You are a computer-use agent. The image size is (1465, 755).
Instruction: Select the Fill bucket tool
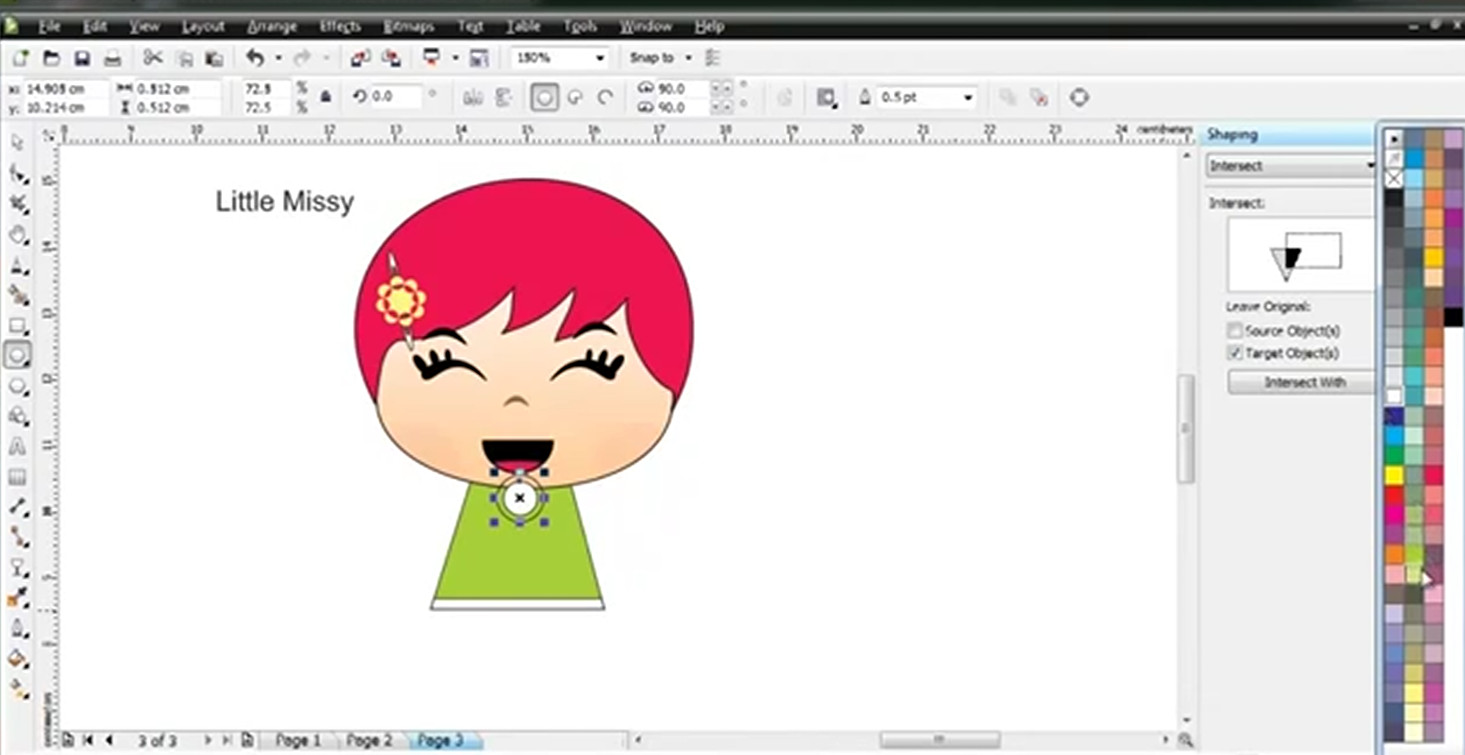[x=18, y=659]
